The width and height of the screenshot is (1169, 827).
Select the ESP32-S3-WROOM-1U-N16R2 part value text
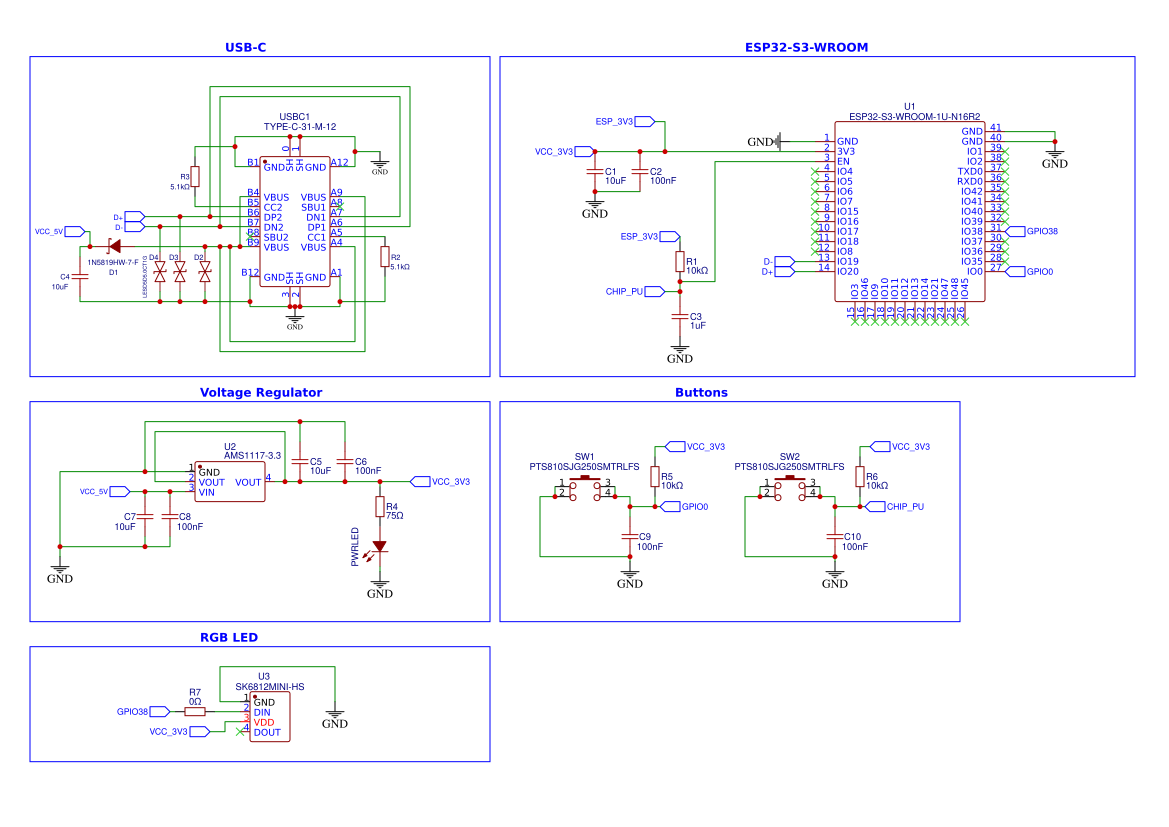pyautogui.click(x=915, y=116)
